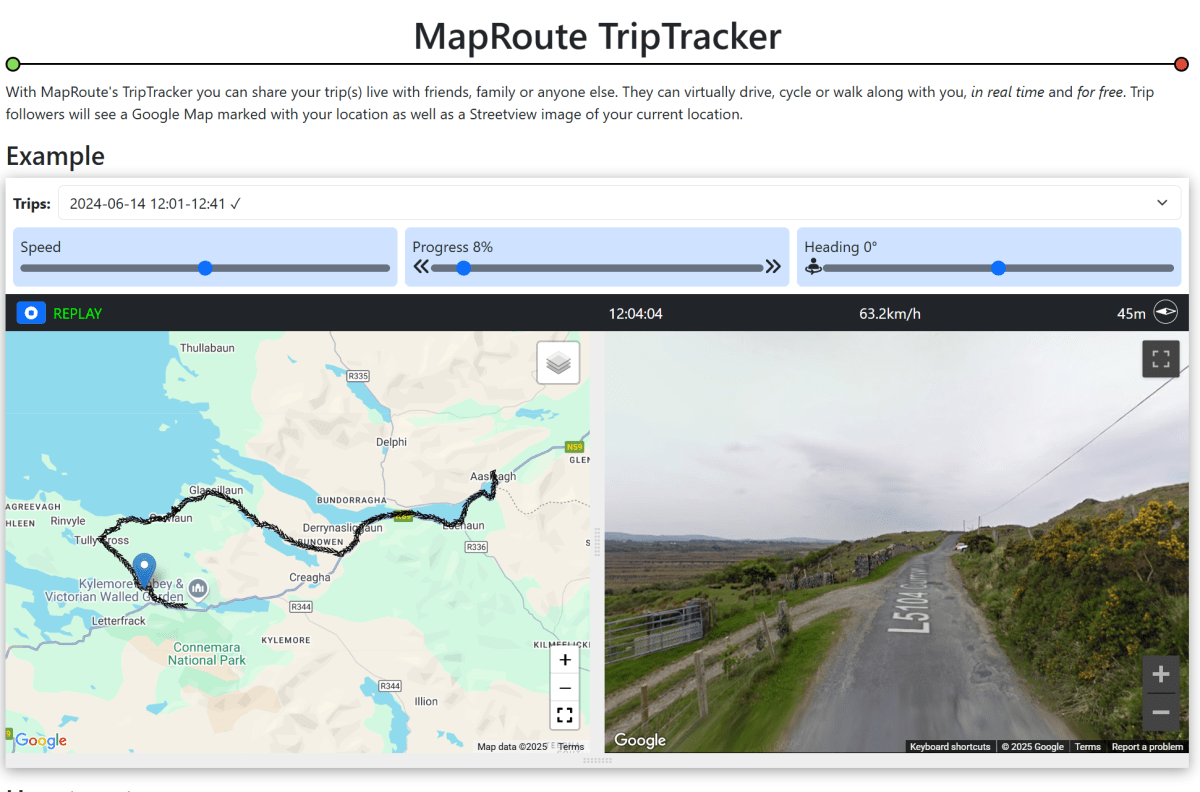Viewport: 1200px width, 792px height.
Task: Click the Progress 8% label
Action: (452, 247)
